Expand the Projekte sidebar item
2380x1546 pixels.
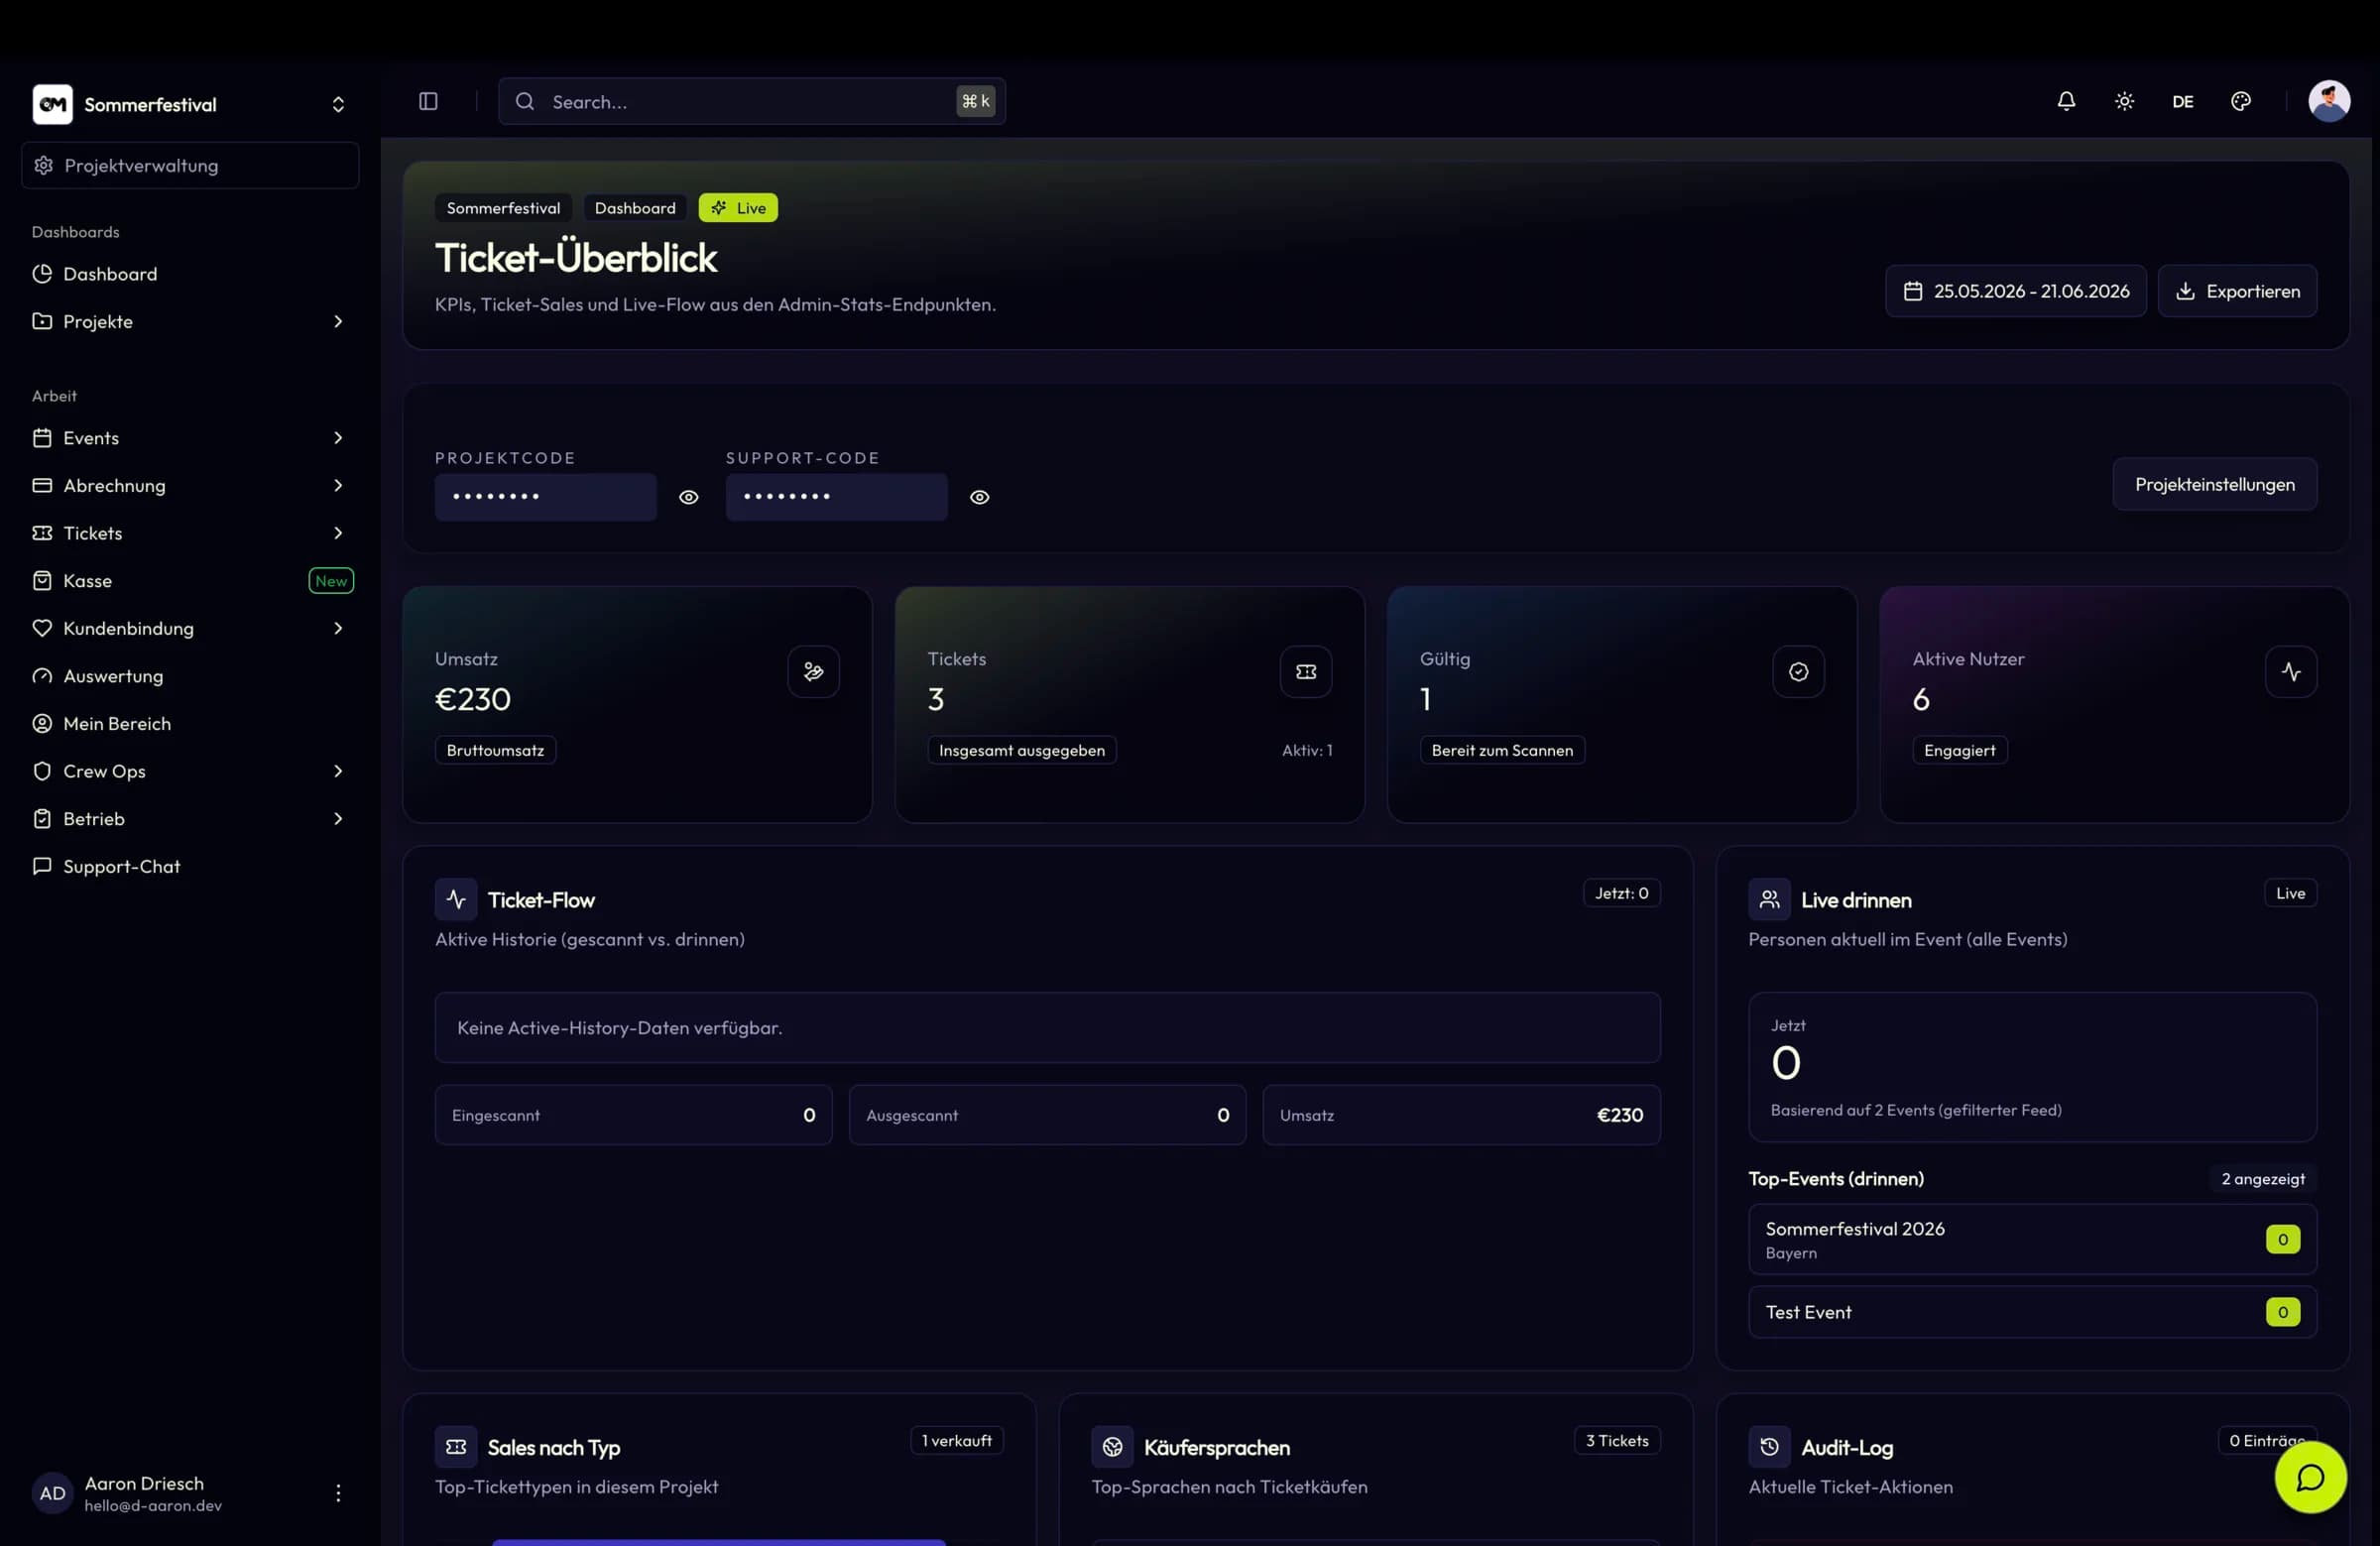190,321
